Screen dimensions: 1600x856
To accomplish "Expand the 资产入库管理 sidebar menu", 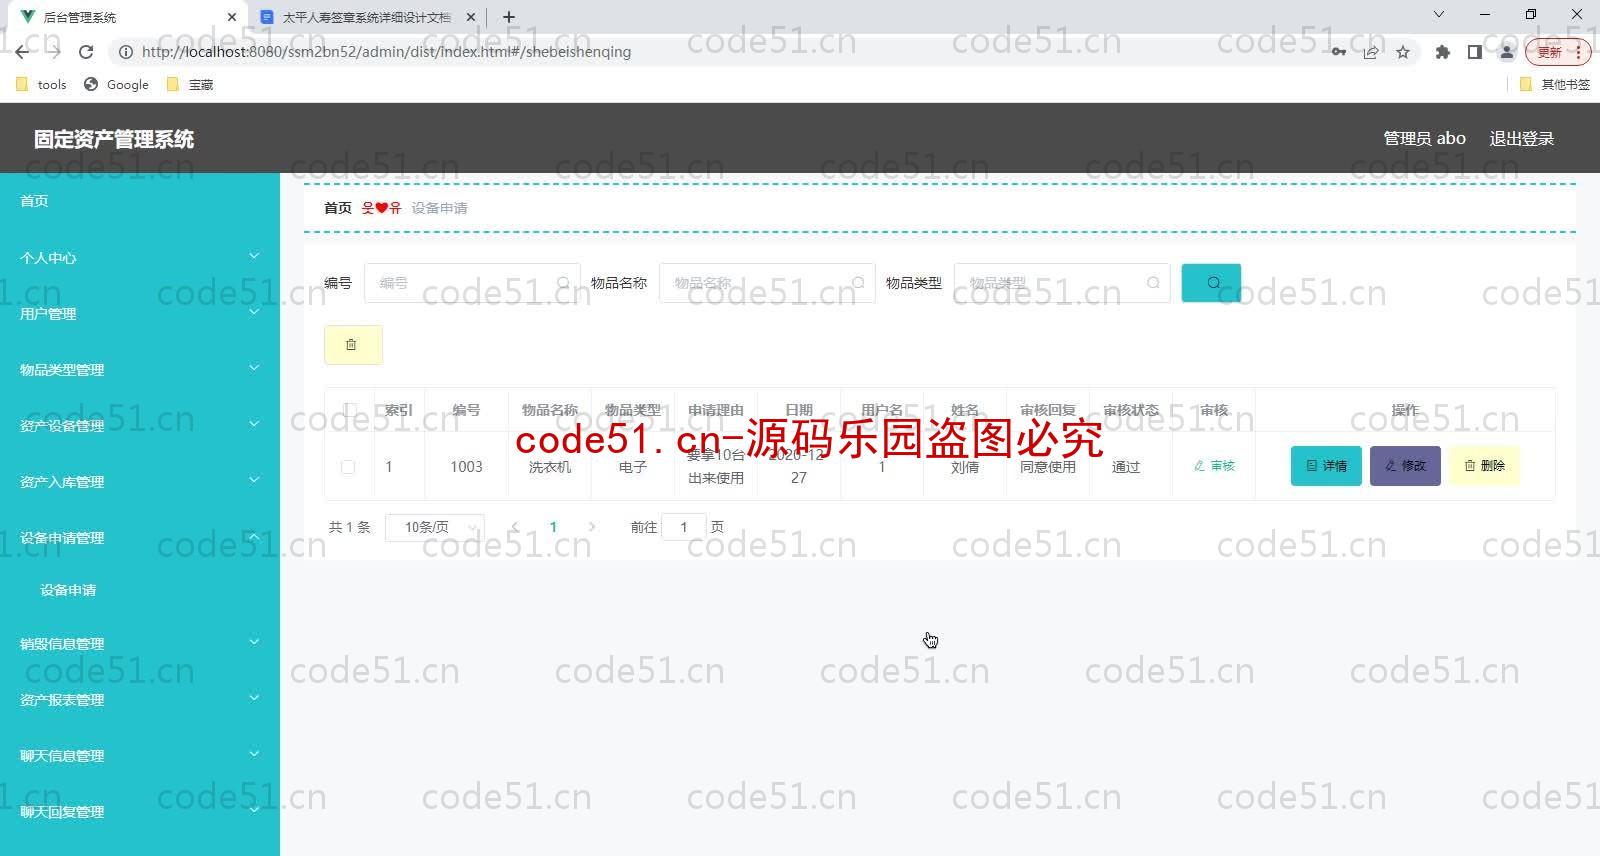I will [x=140, y=482].
